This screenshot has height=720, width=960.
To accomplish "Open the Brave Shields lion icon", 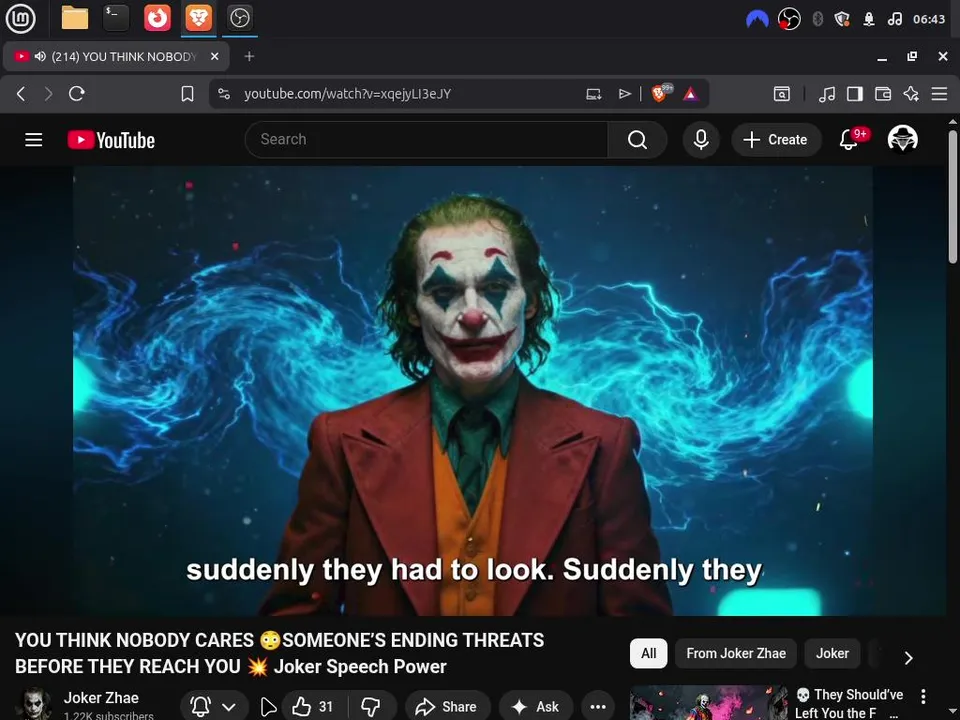I will pyautogui.click(x=661, y=93).
